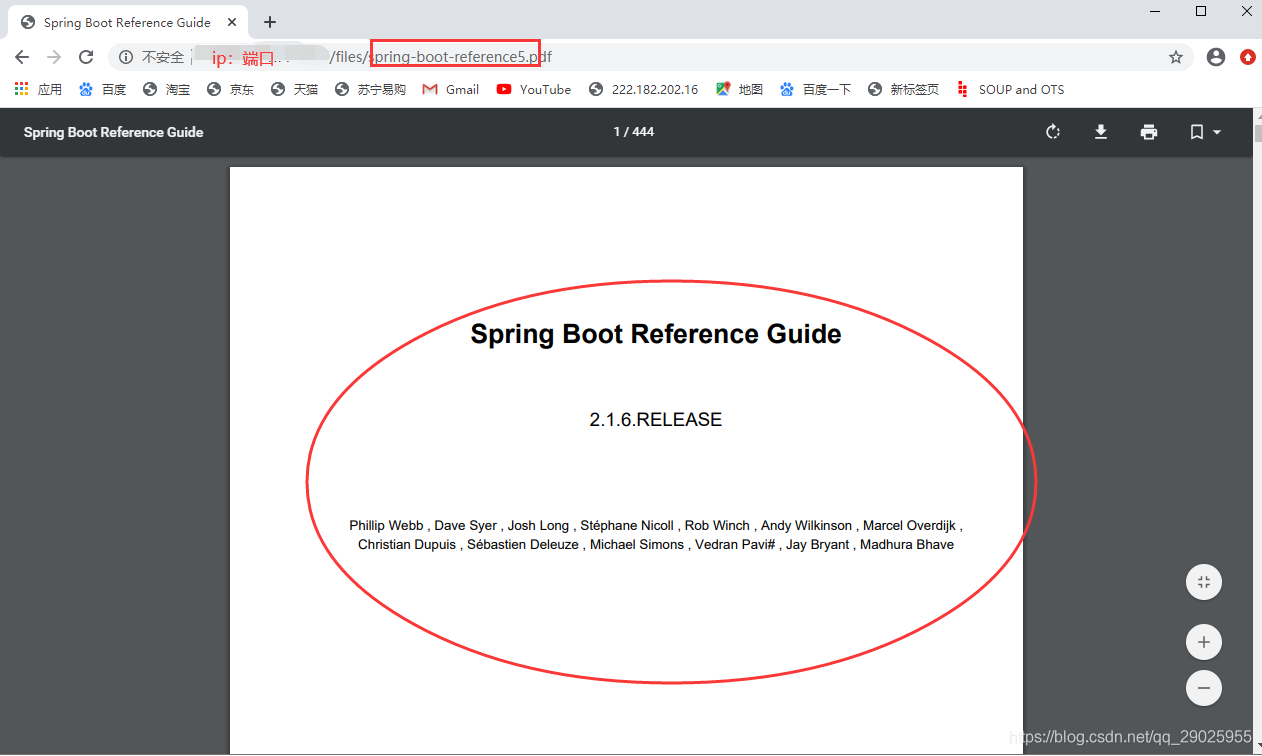Download the PDF file
The height and width of the screenshot is (756, 1262).
click(1101, 132)
